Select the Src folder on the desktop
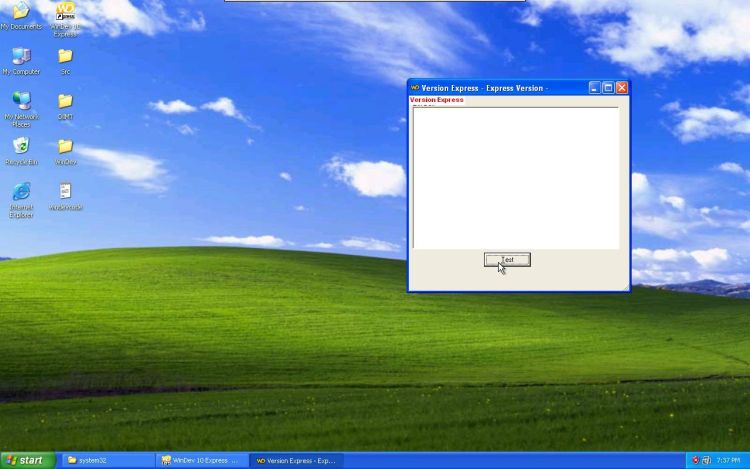 click(x=66, y=62)
